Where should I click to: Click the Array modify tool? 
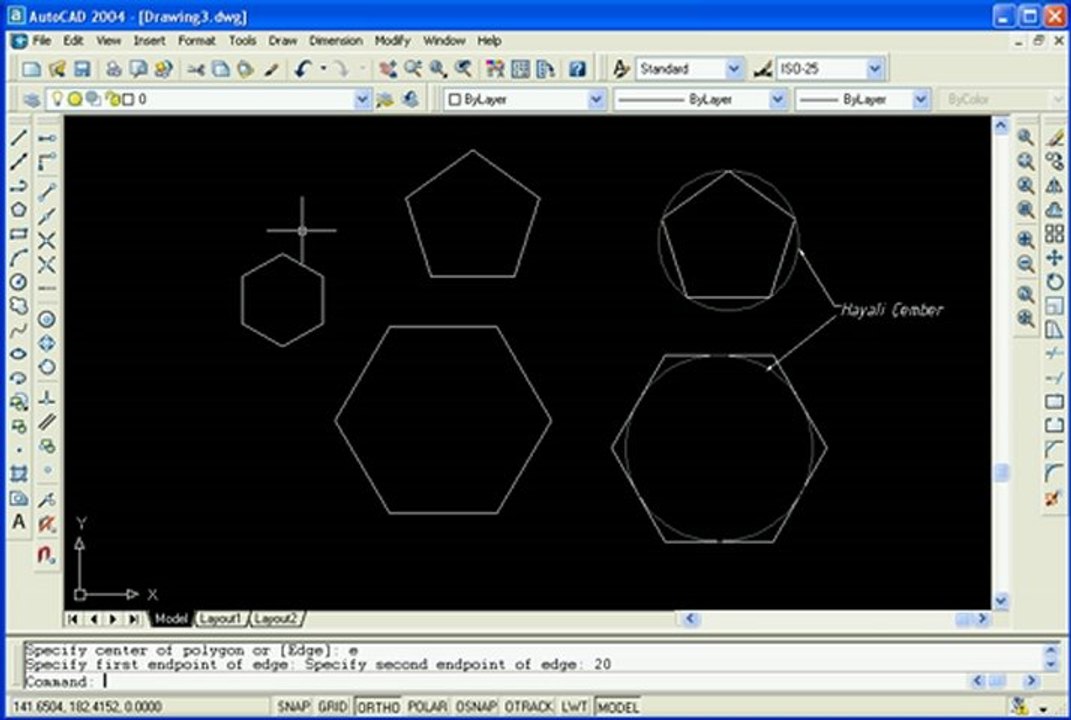[1055, 234]
